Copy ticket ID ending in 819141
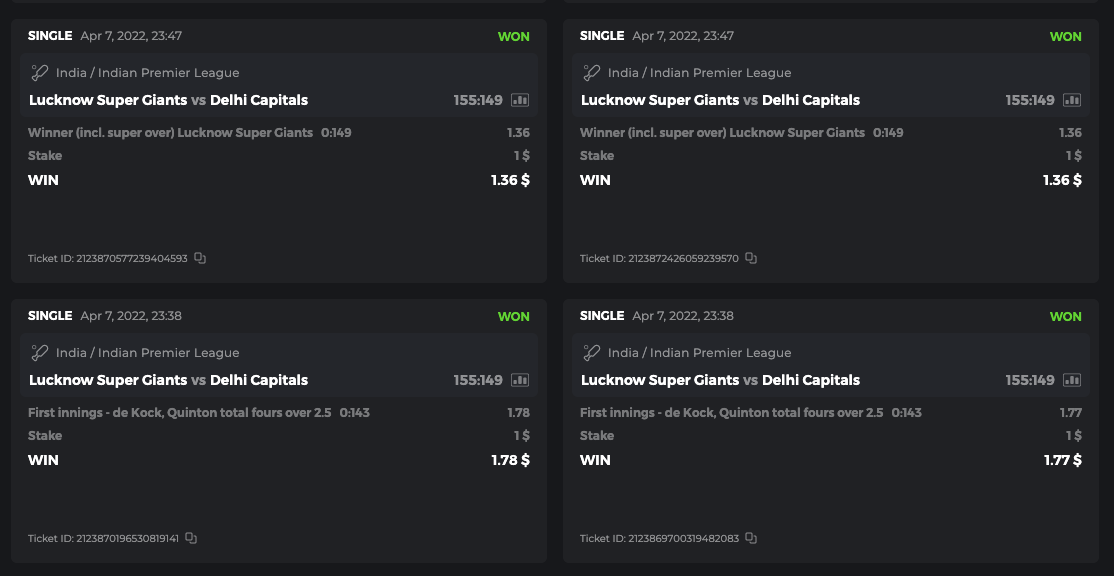The image size is (1114, 576). [191, 538]
